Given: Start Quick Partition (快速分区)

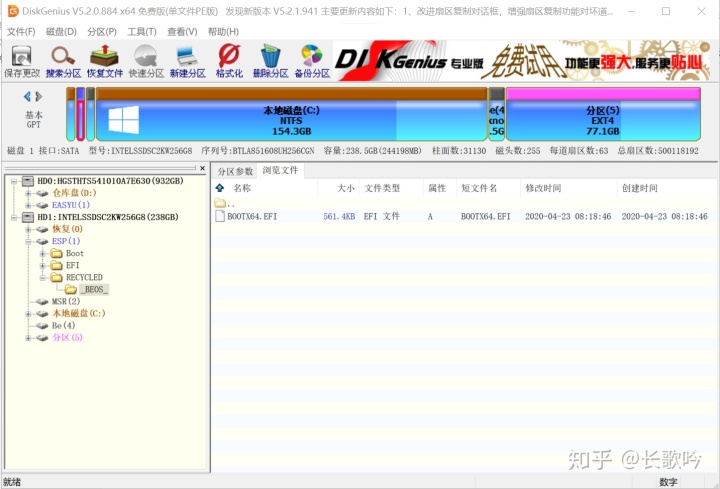Looking at the screenshot, I should [146, 62].
